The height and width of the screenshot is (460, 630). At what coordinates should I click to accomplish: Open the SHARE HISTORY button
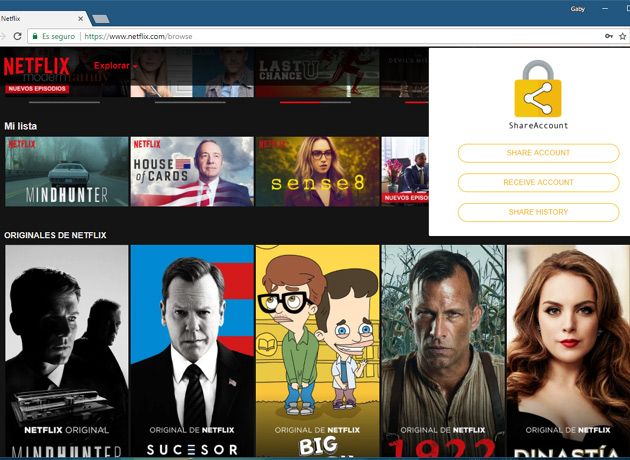pos(538,212)
